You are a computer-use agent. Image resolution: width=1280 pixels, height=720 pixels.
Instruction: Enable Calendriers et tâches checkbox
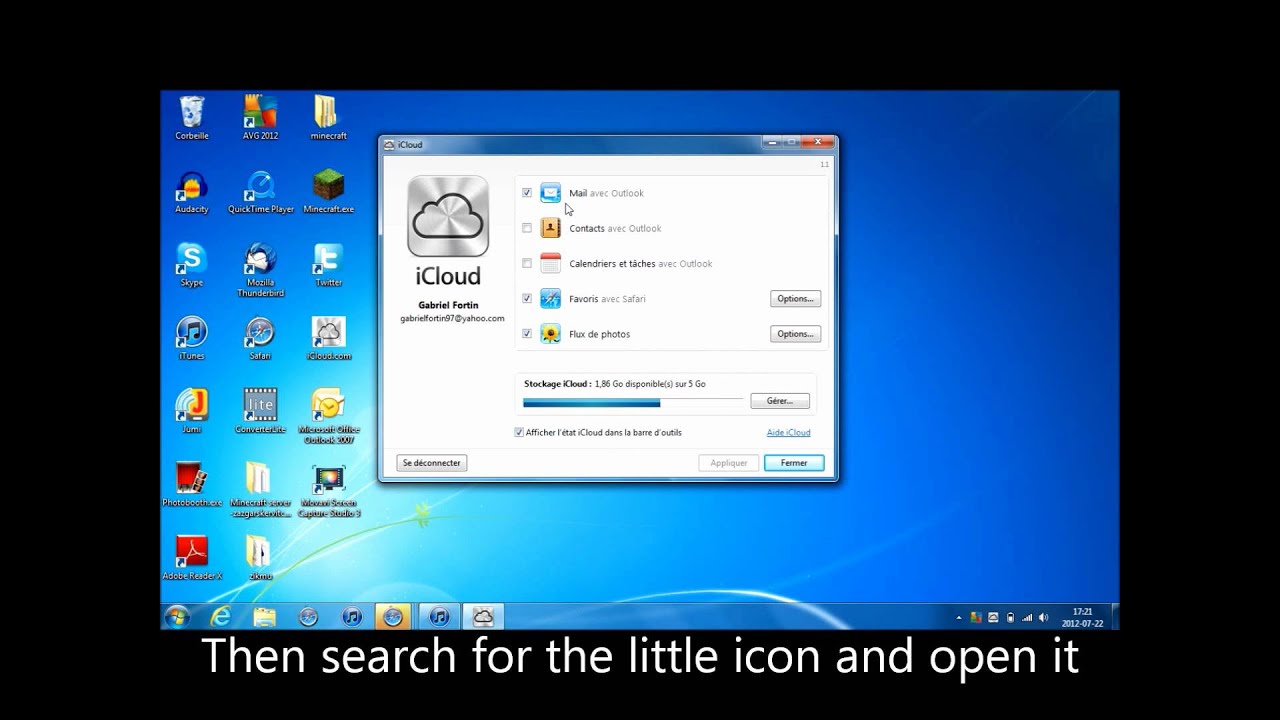527,263
